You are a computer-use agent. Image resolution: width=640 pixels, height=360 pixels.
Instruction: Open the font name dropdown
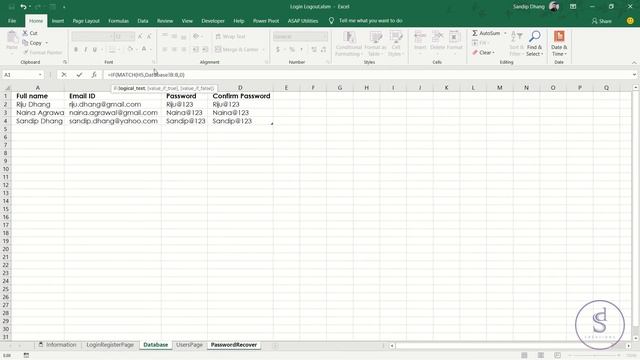(110, 37)
